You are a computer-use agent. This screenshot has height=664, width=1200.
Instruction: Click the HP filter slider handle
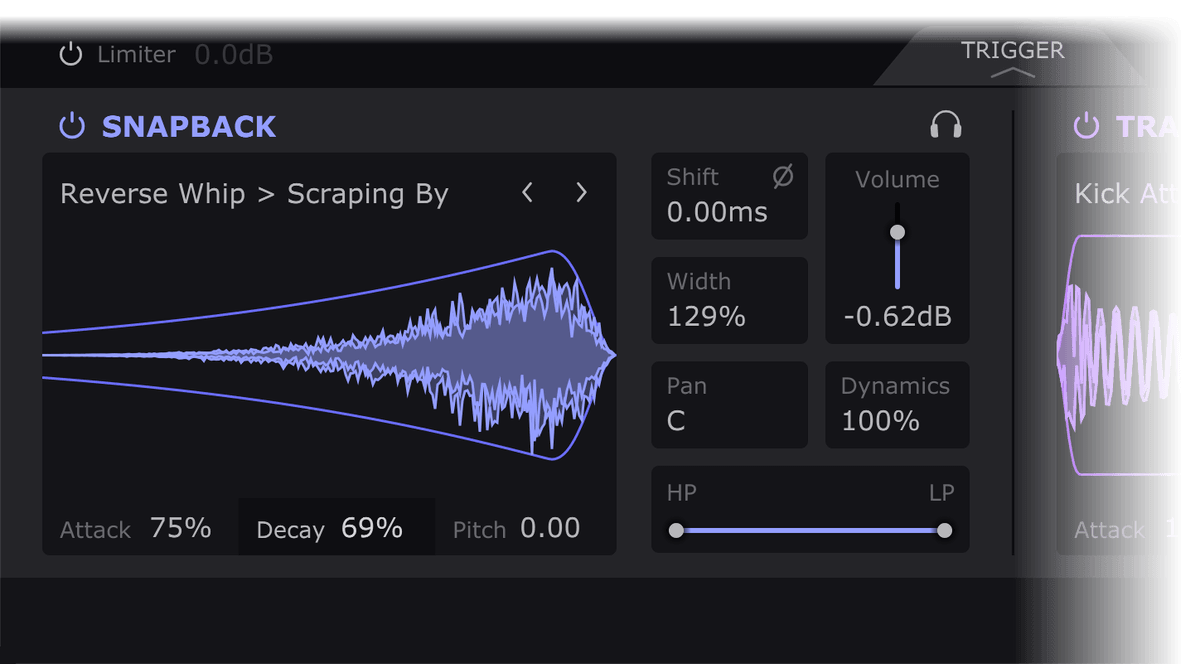point(676,530)
